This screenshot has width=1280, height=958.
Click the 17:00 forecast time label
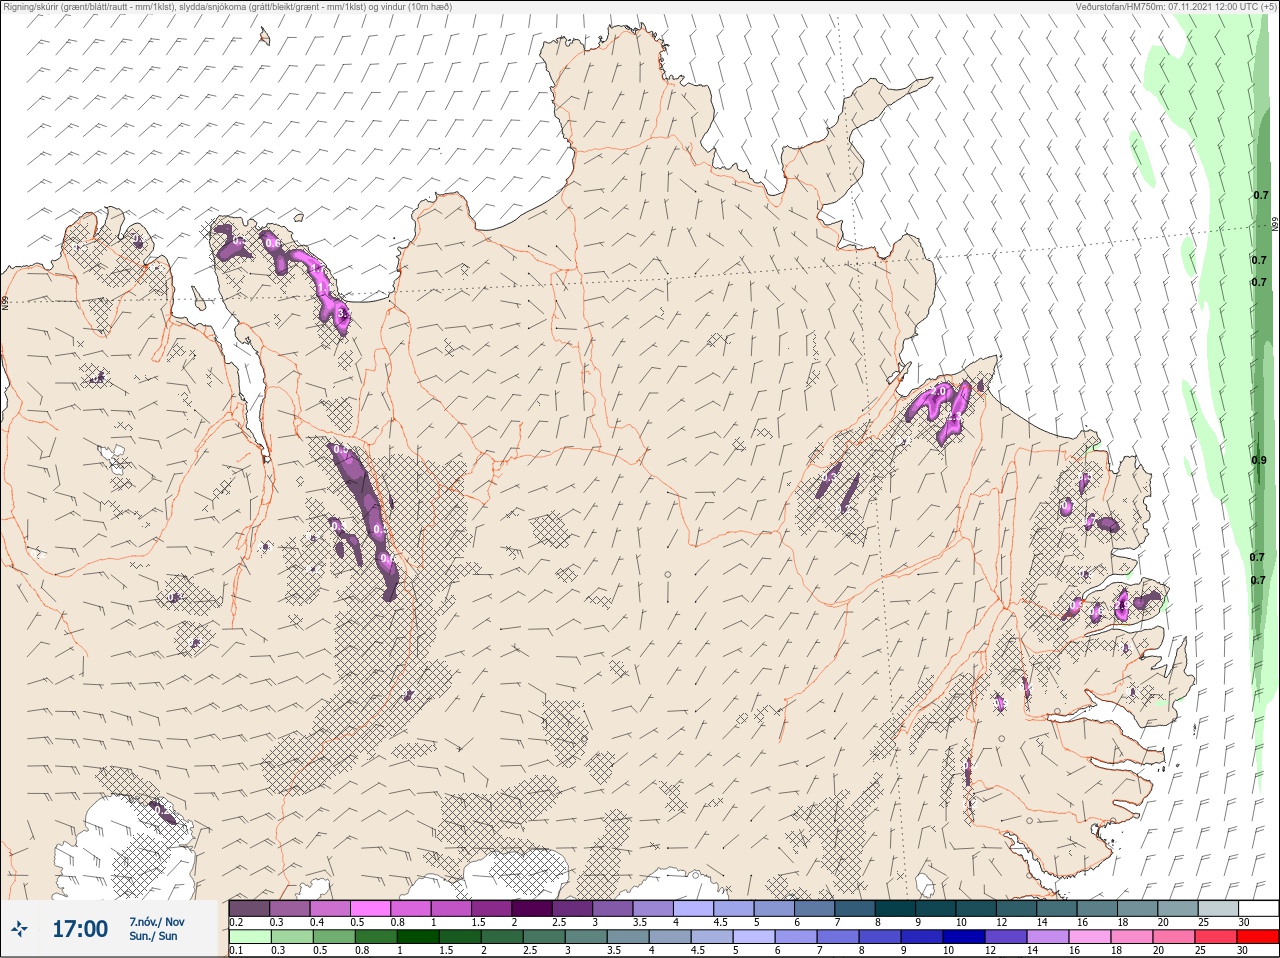(x=80, y=929)
